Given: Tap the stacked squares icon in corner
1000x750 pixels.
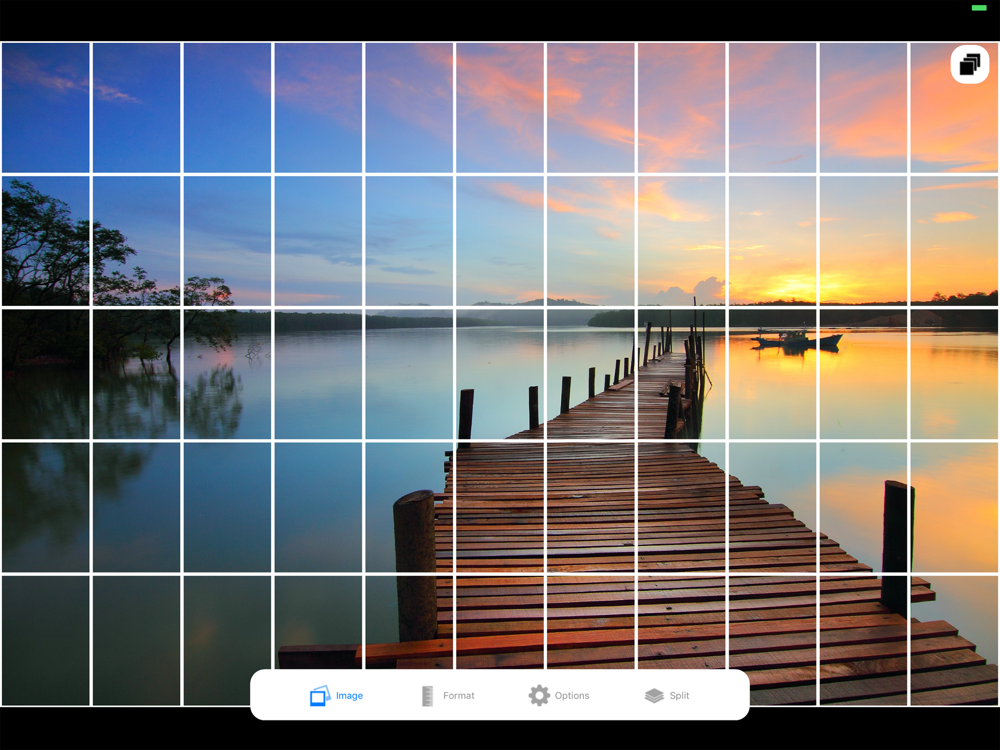Looking at the screenshot, I should (x=969, y=64).
